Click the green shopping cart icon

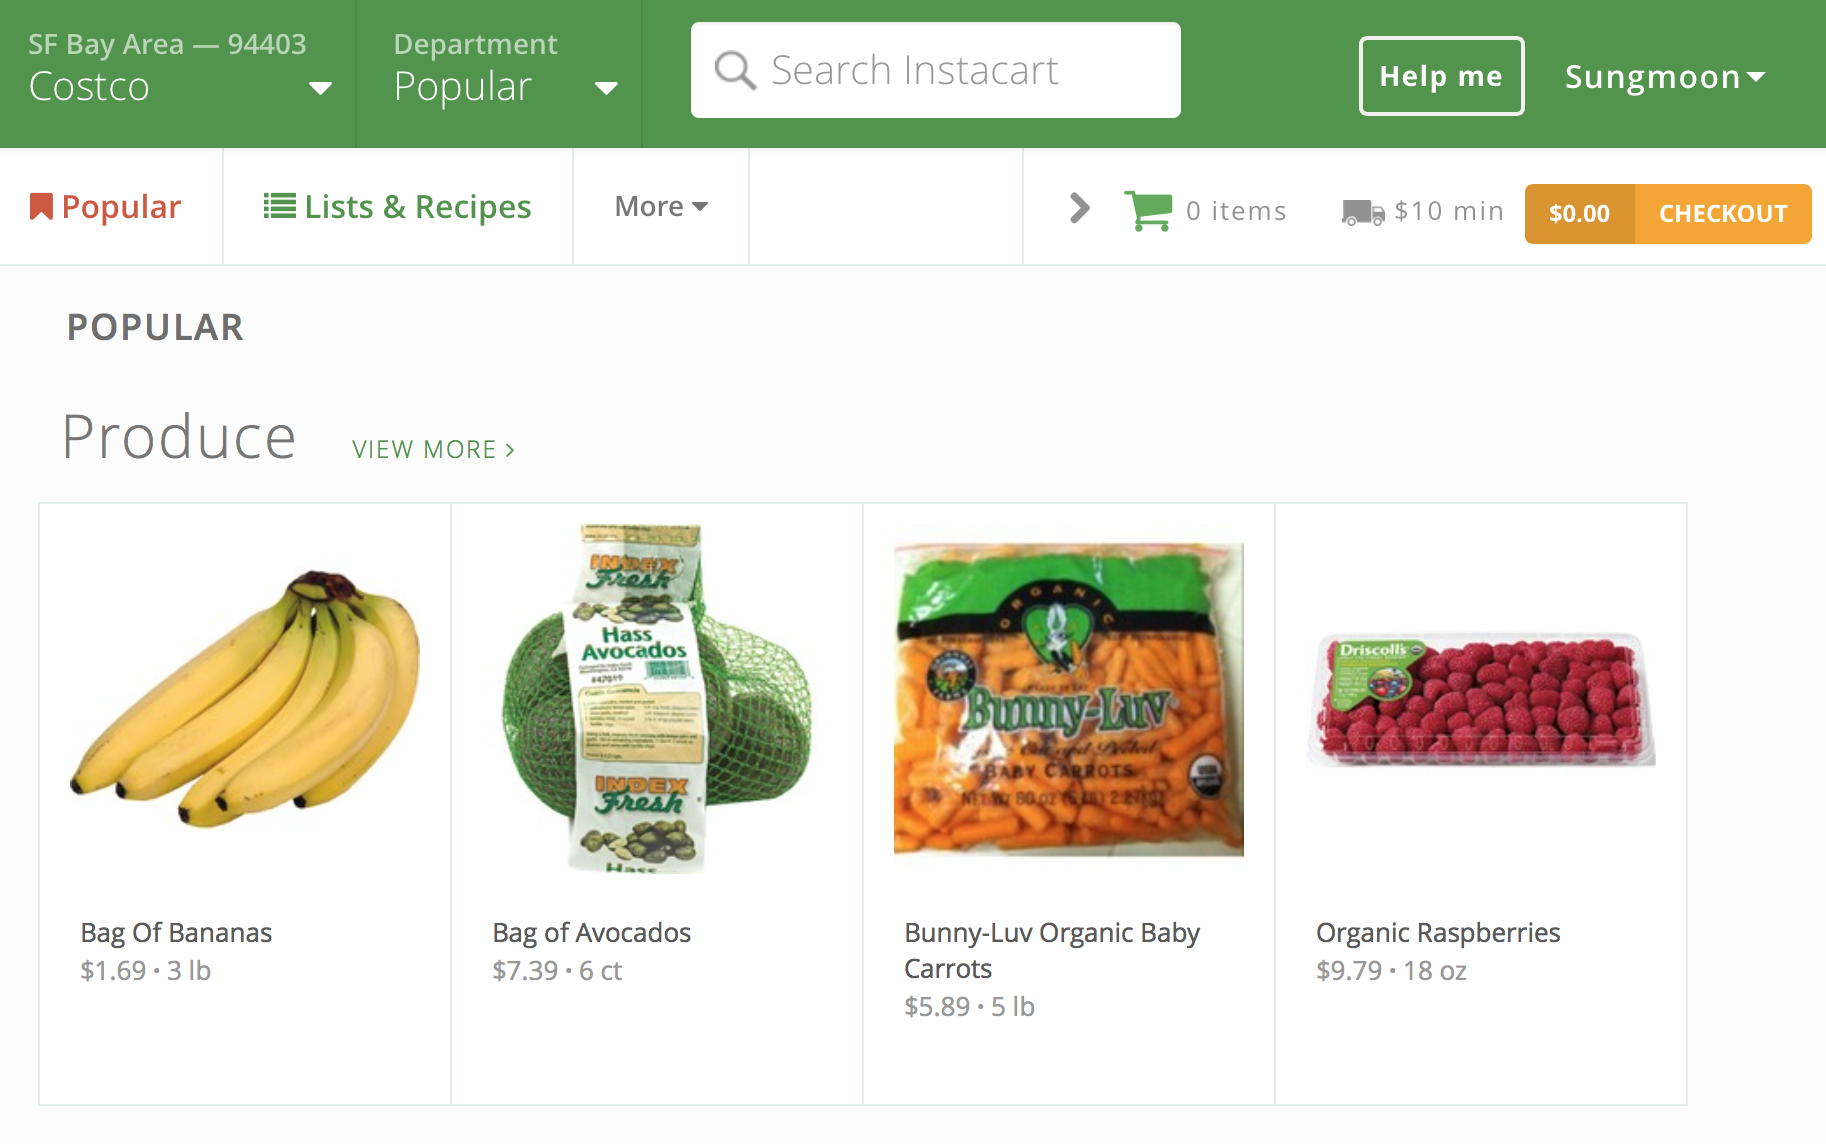coord(1148,210)
